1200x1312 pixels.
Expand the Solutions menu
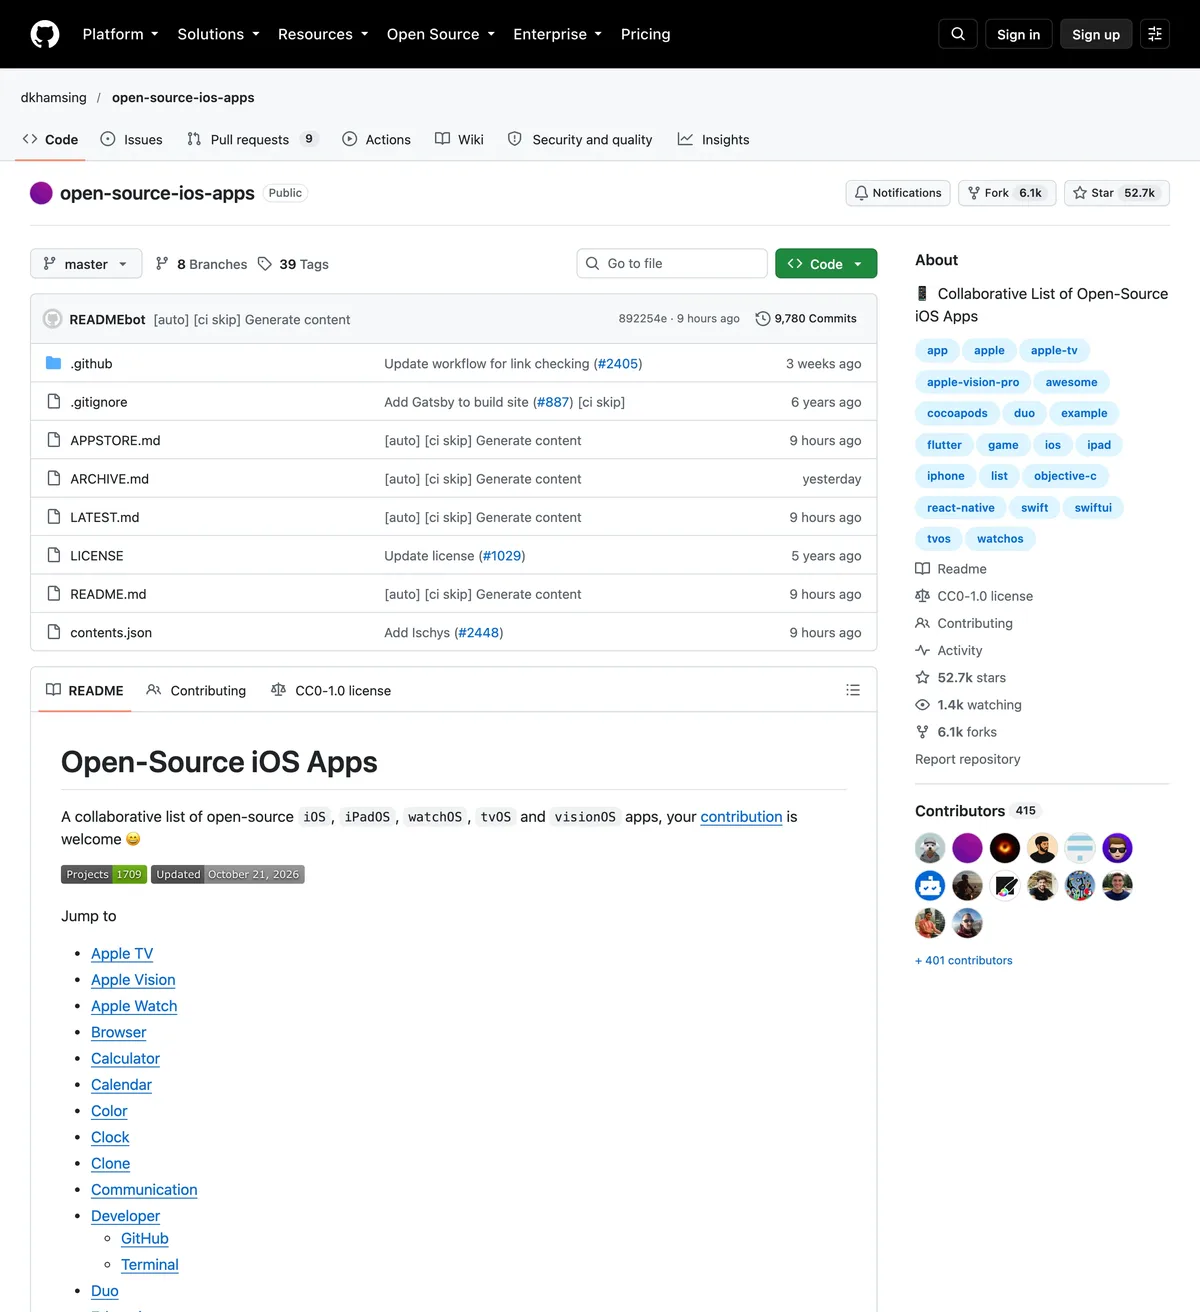(218, 34)
